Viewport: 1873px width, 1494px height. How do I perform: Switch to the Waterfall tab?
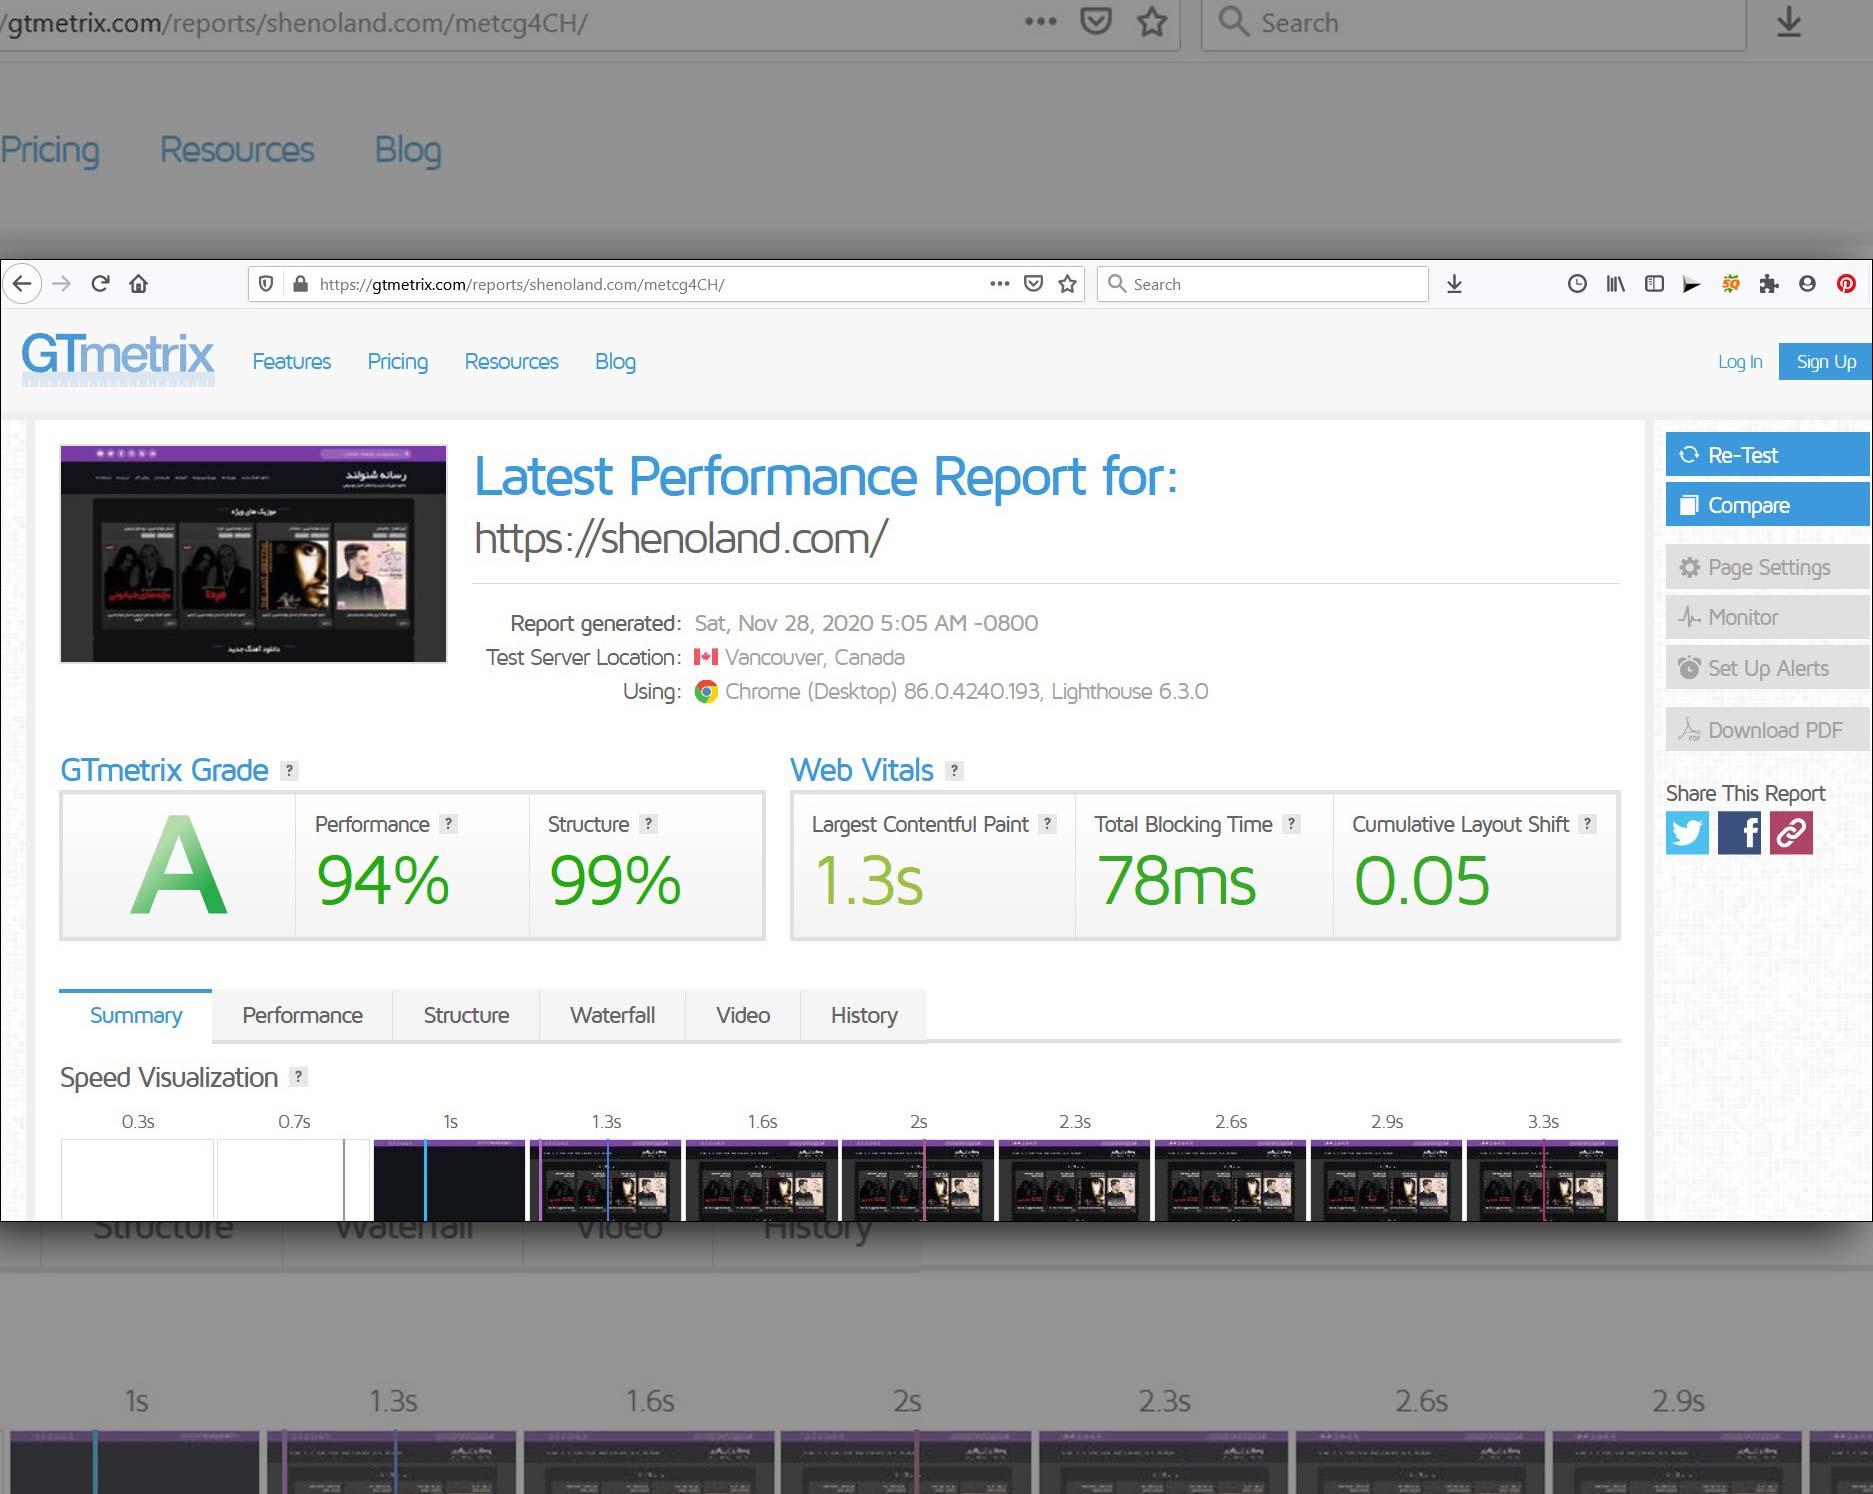point(612,1015)
